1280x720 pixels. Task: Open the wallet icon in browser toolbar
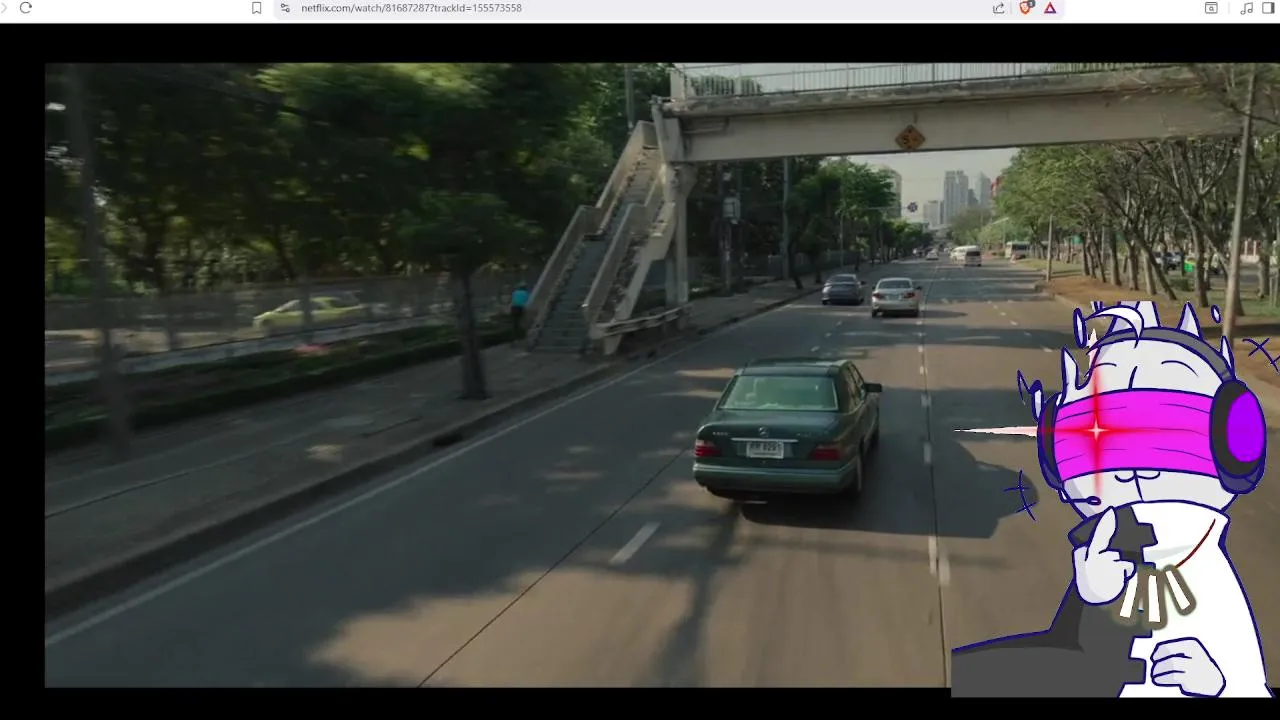point(1211,8)
